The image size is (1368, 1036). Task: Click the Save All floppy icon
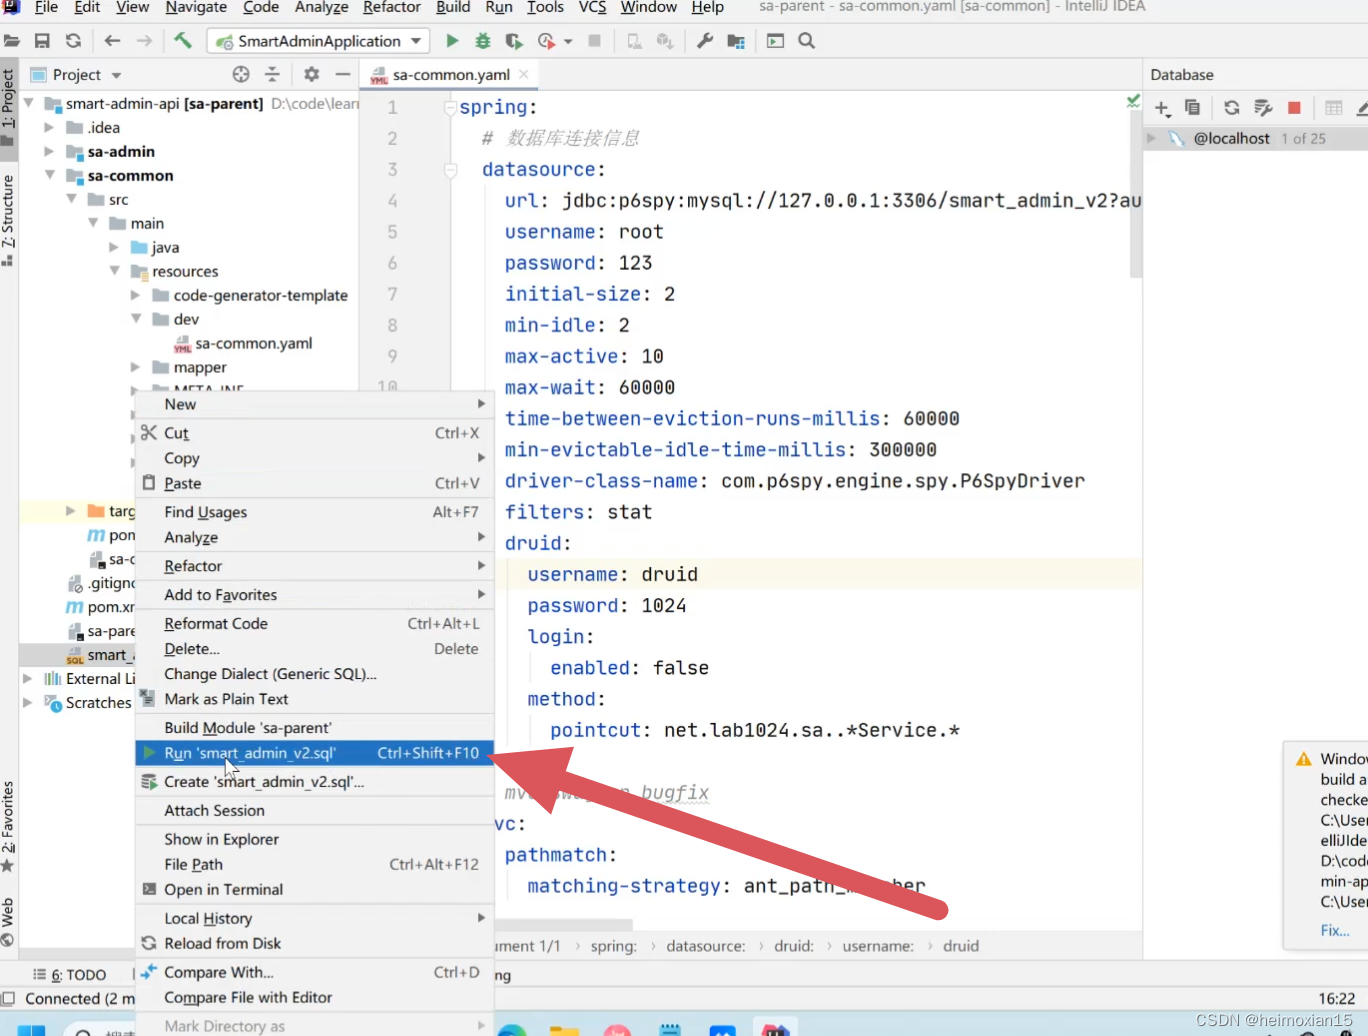pos(42,41)
